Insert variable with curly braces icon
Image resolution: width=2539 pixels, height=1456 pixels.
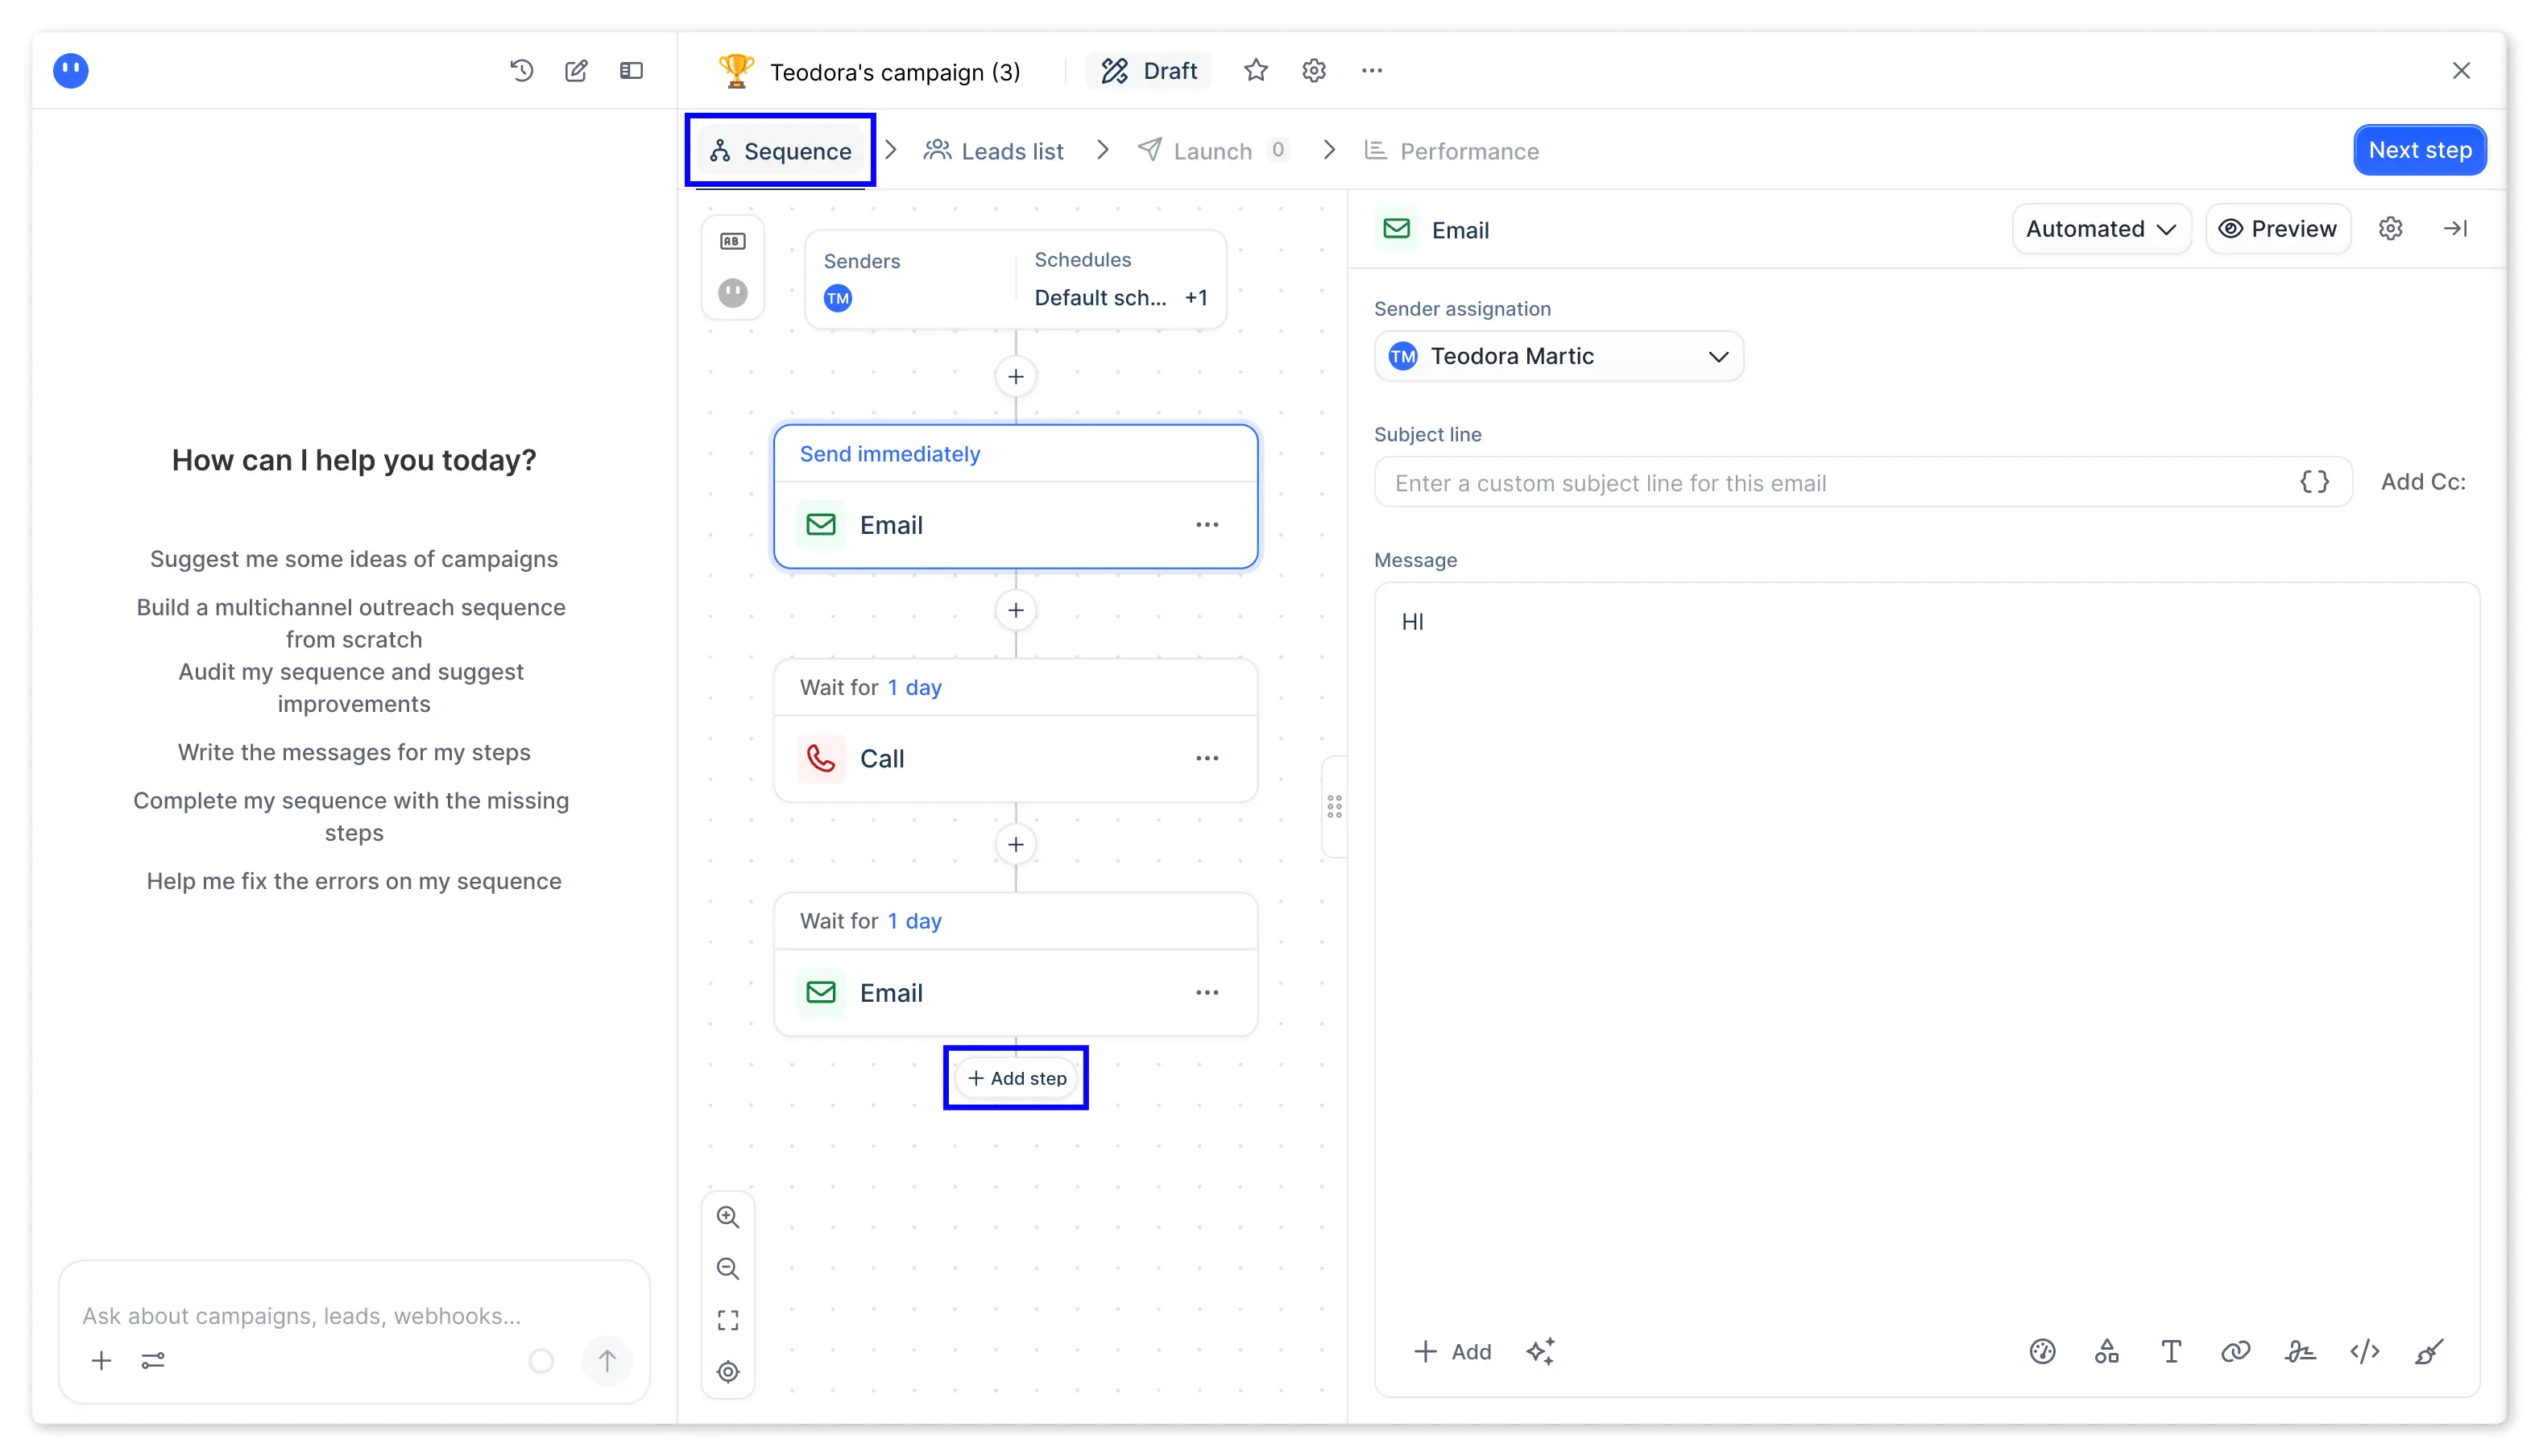coord(2314,482)
